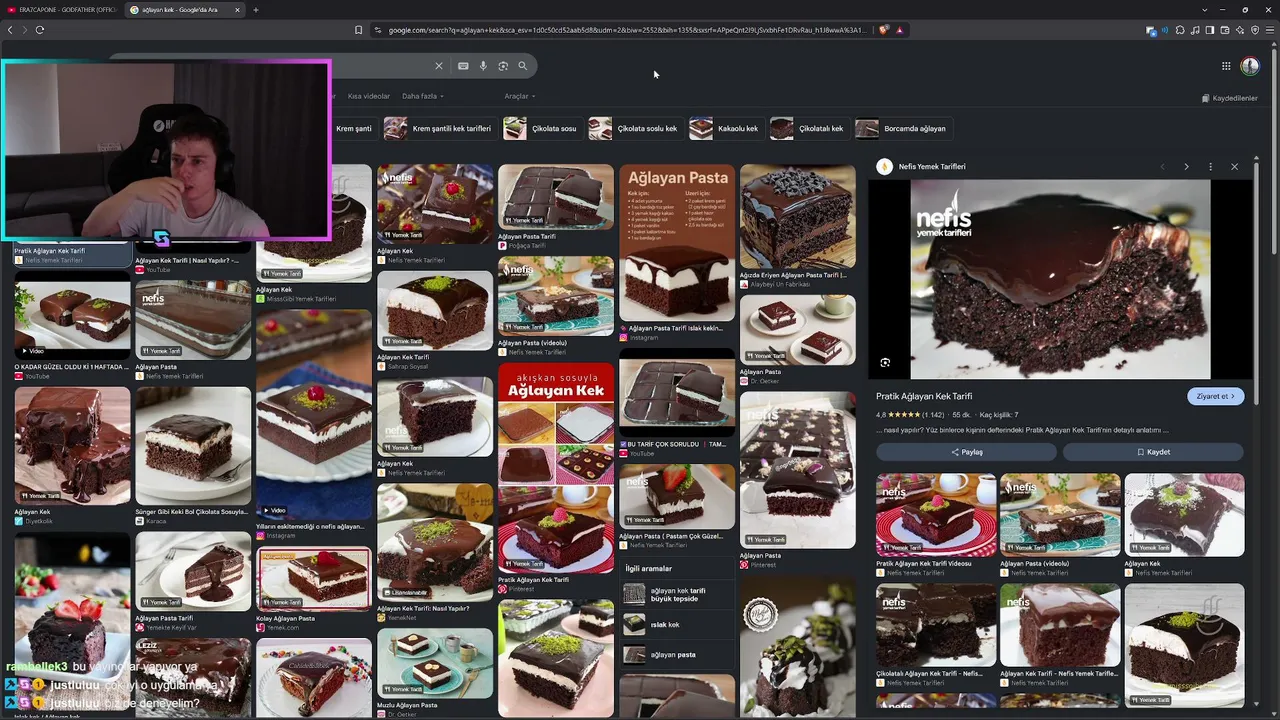Screen dimensions: 1280x720
Task: Filter by Çikolatalı kek chip
Action: 808,128
